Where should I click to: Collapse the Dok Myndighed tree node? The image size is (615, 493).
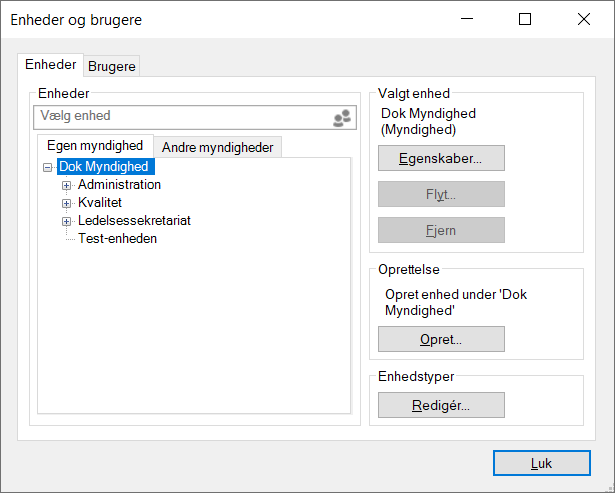(x=48, y=167)
